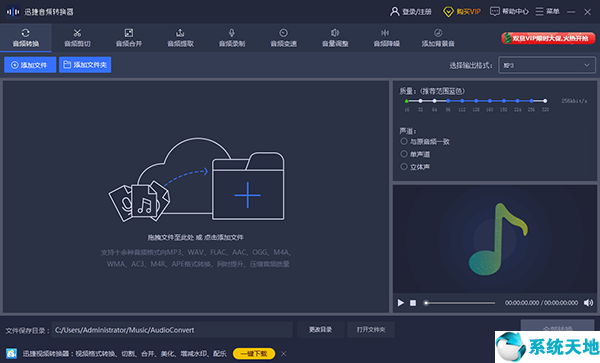600x363 pixels.
Task: Open the 音频提取 extract tab
Action: point(180,37)
